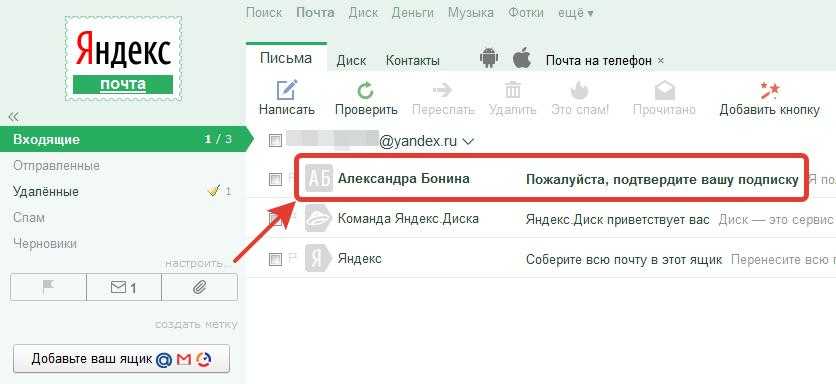Switch to the Письма tab
This screenshot has height=384, width=836.
tap(286, 58)
